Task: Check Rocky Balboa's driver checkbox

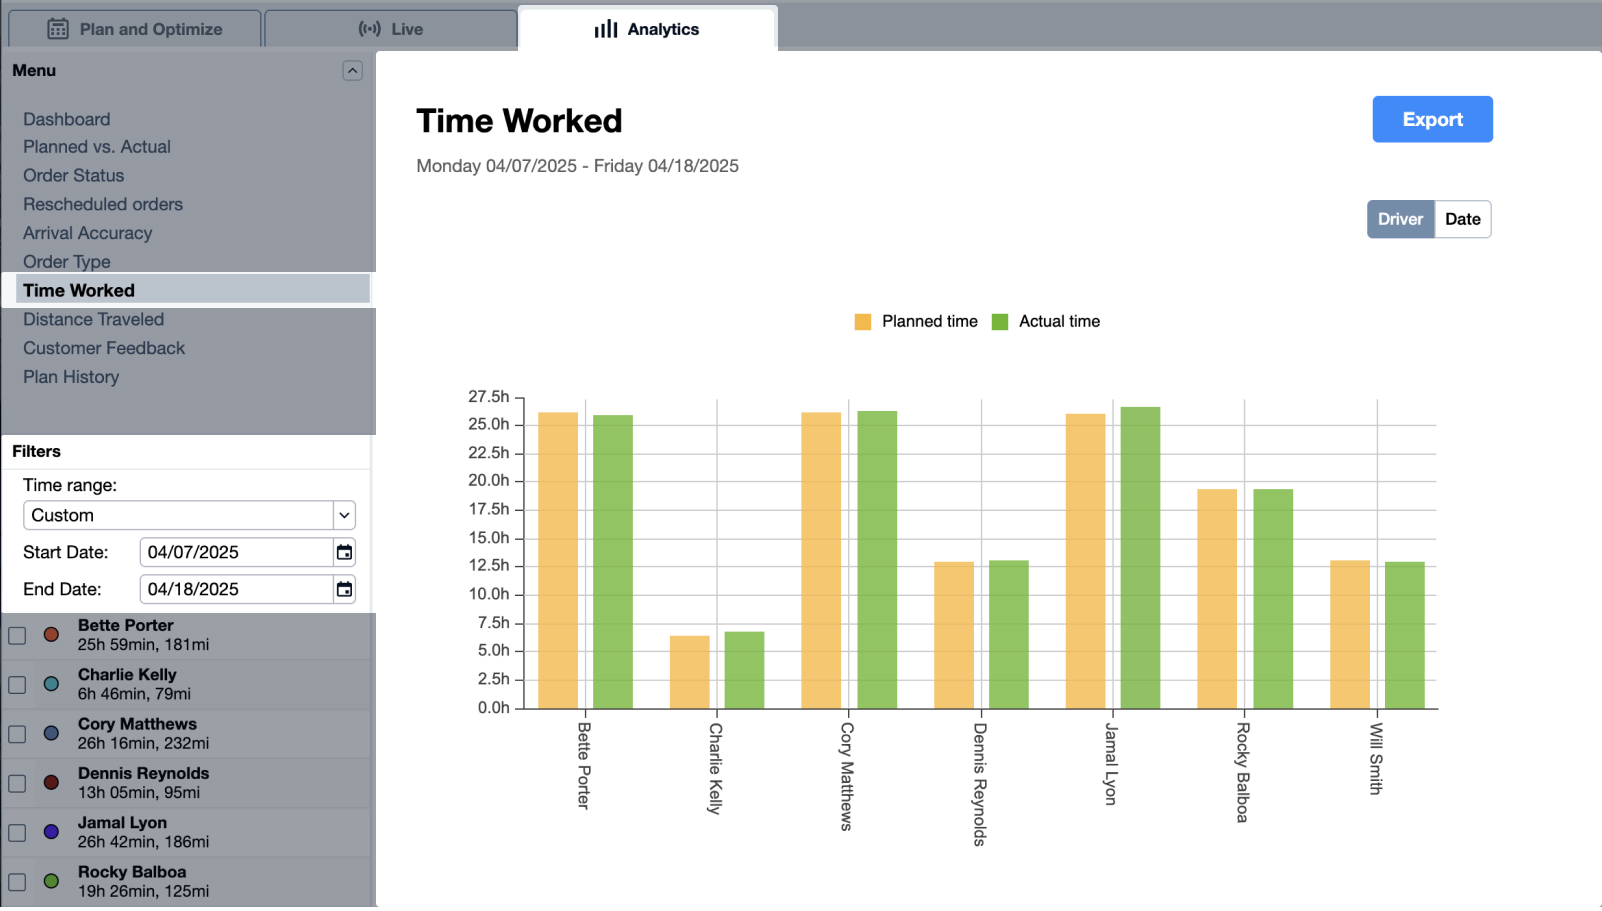Action: pos(17,881)
